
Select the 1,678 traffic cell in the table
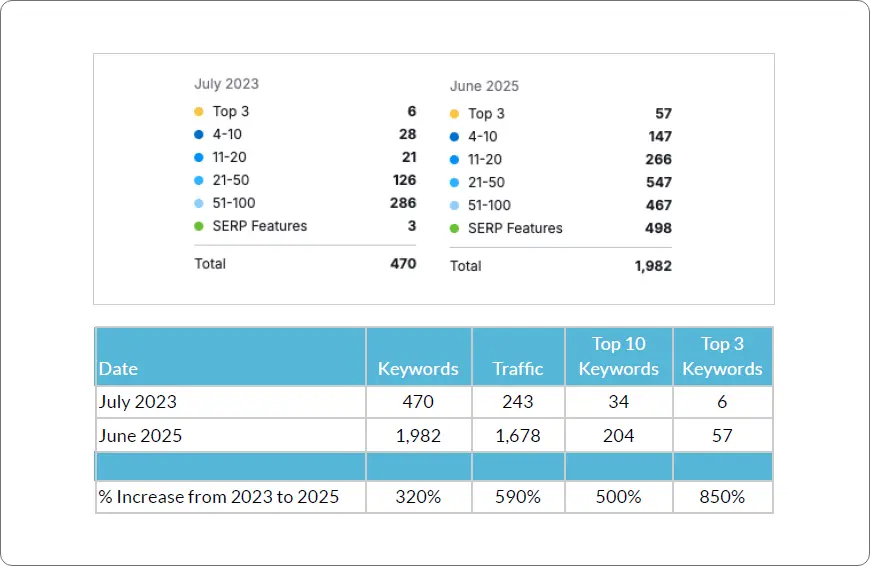pos(518,436)
